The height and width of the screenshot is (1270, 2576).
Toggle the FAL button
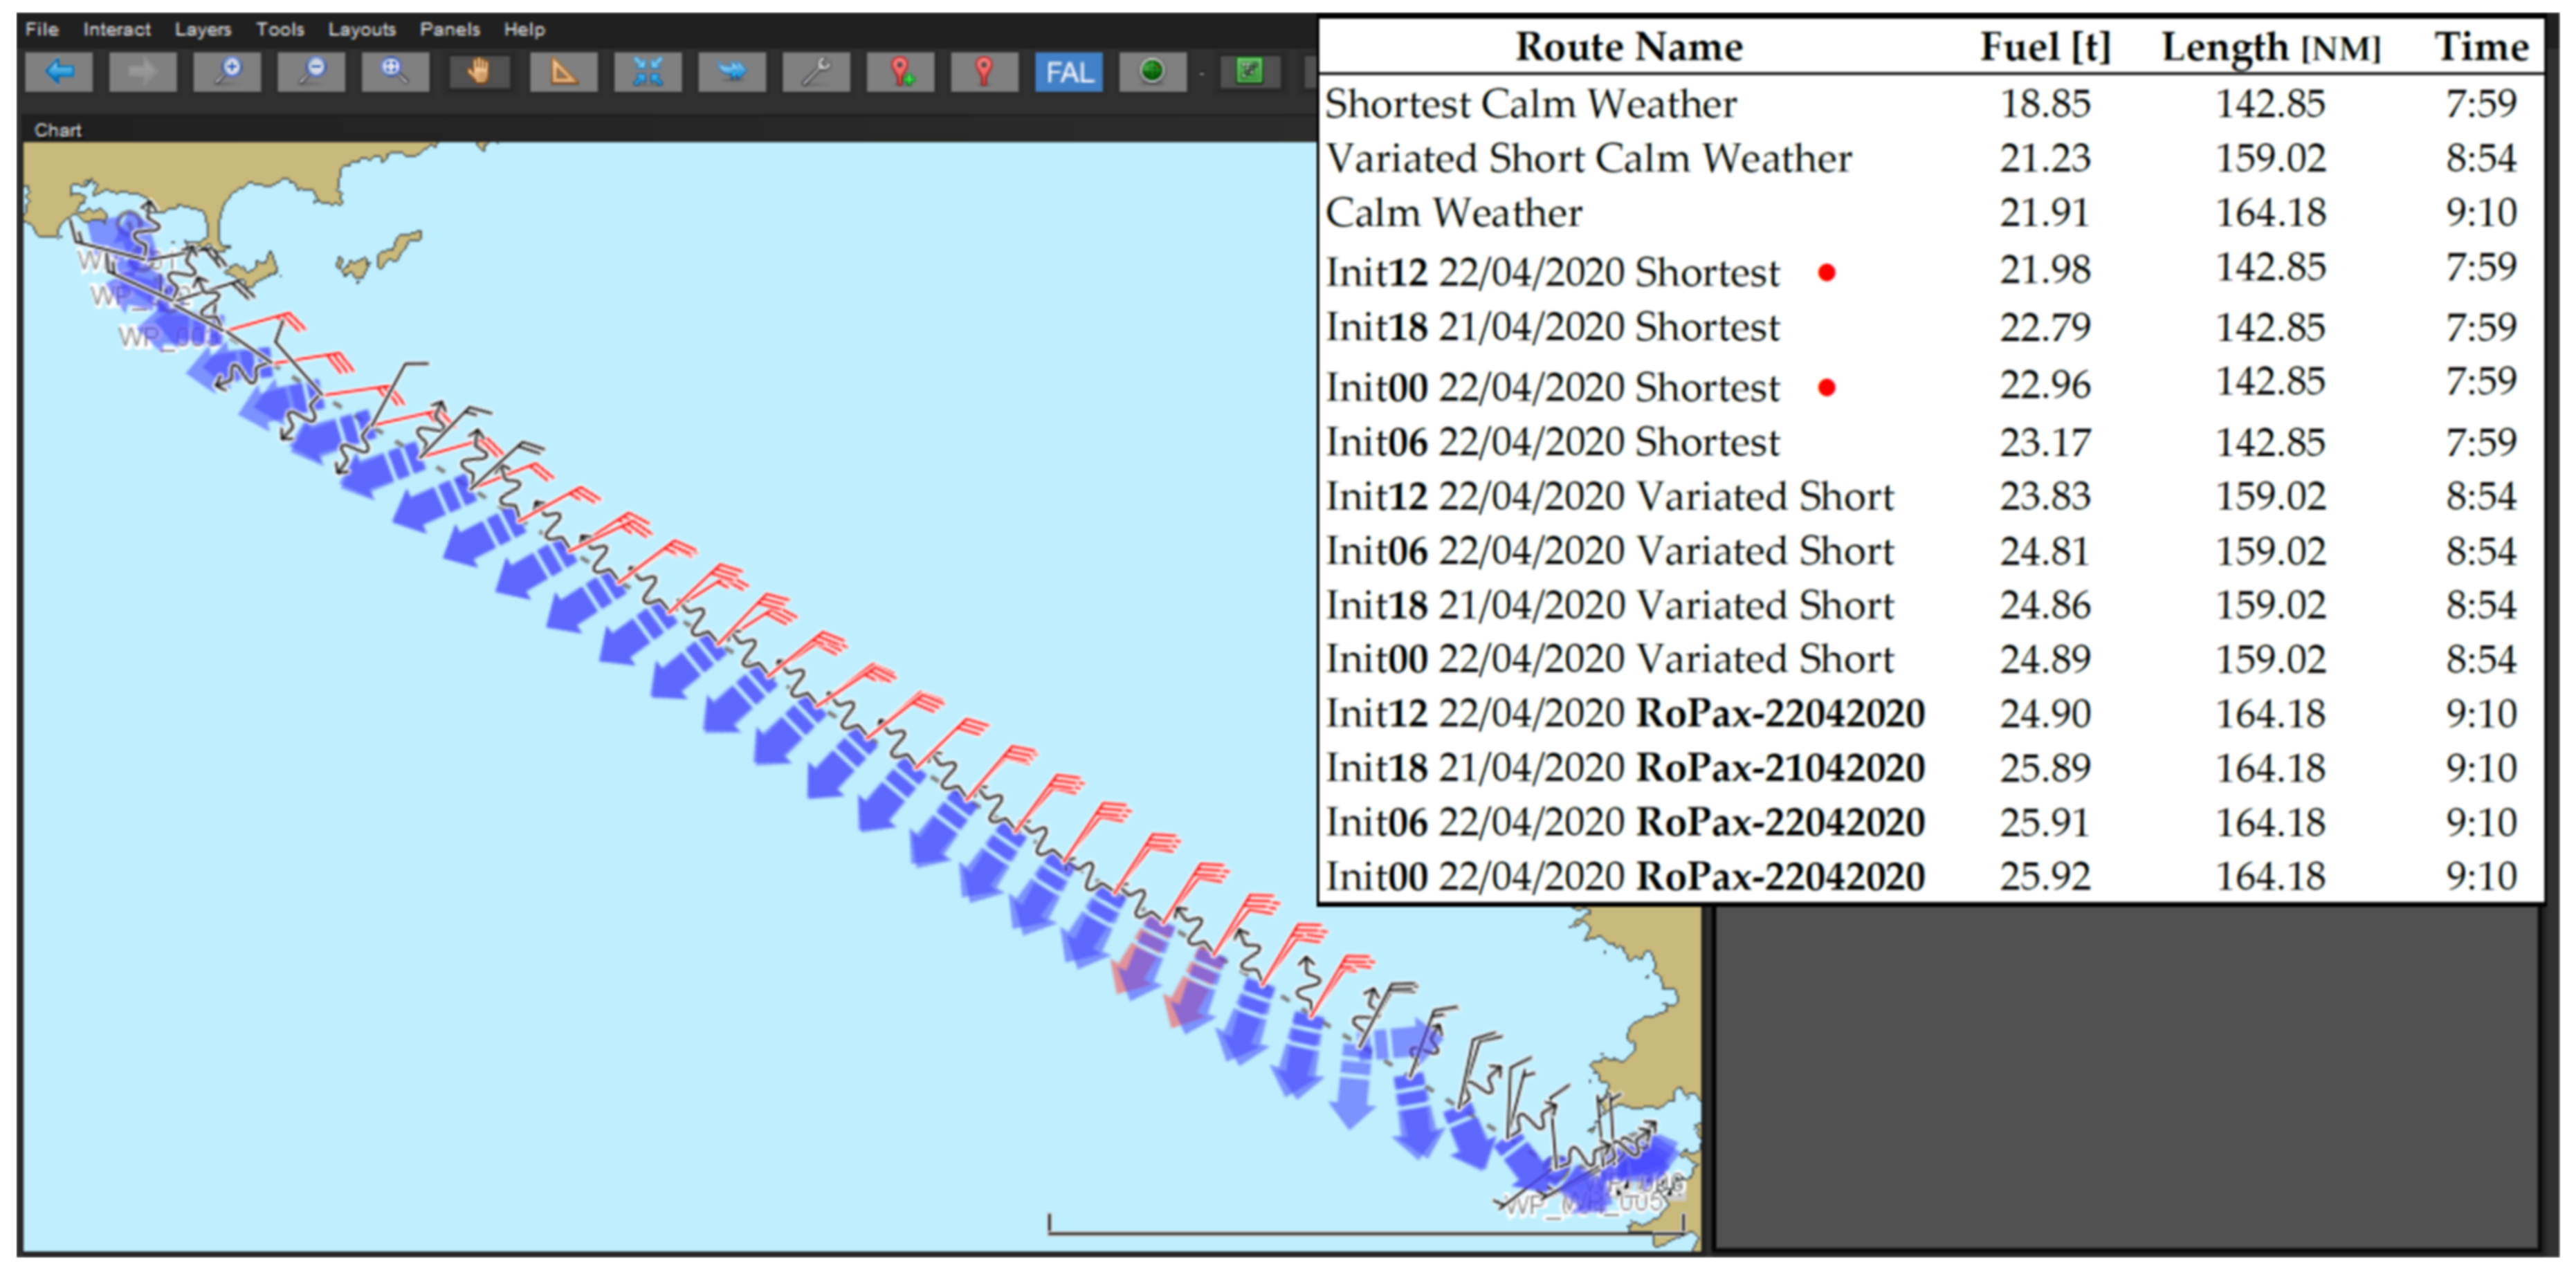click(x=1069, y=72)
